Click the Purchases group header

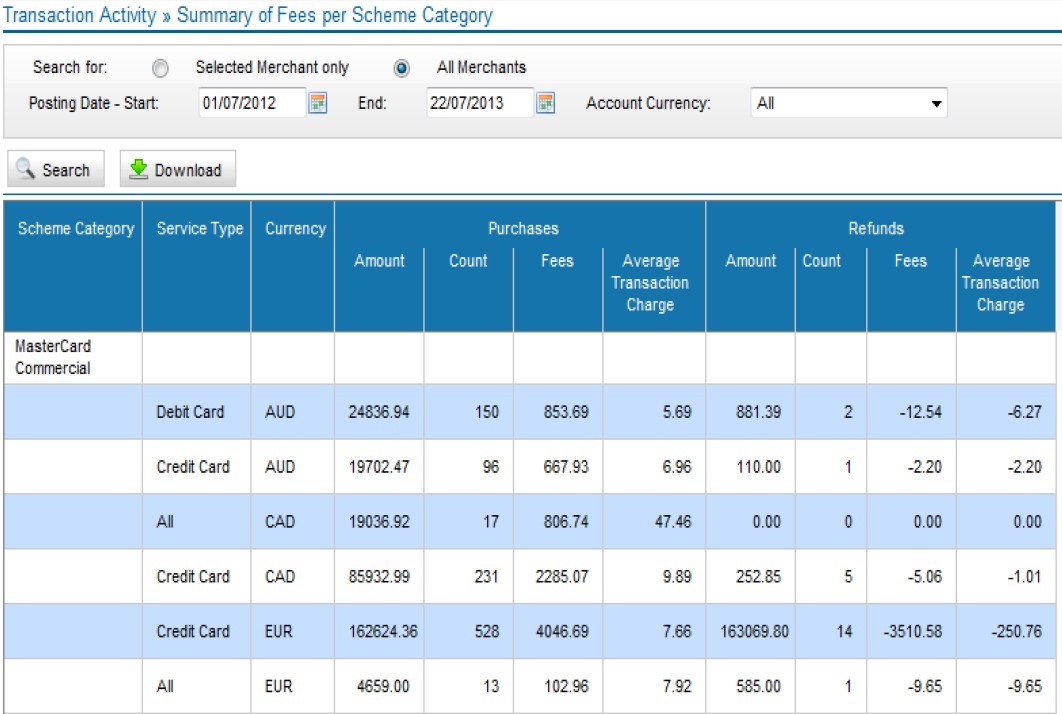pyautogui.click(x=524, y=228)
